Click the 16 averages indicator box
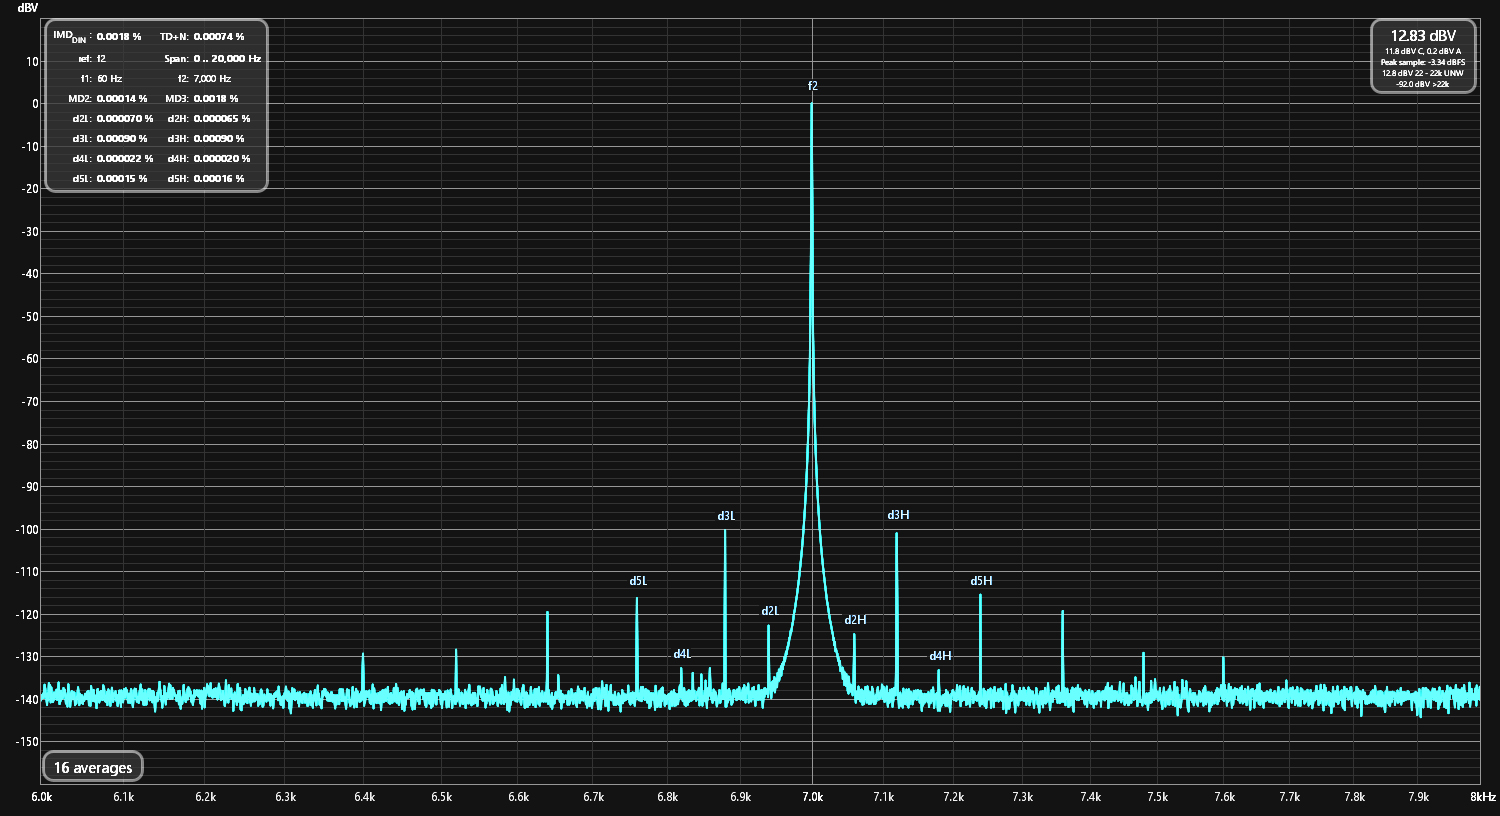The height and width of the screenshot is (816, 1500). tap(93, 768)
